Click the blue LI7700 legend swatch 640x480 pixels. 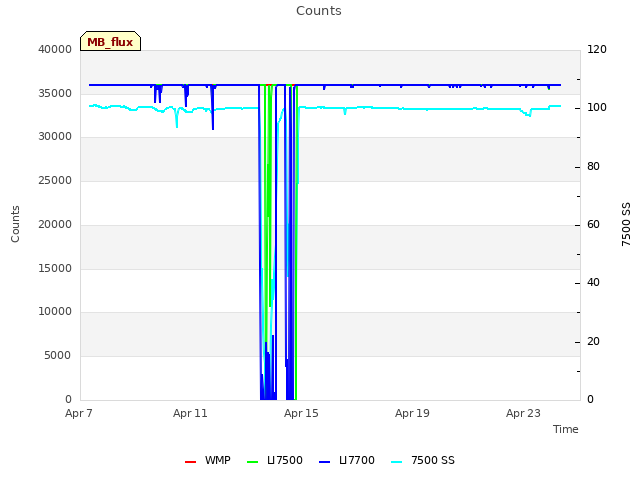click(x=324, y=462)
